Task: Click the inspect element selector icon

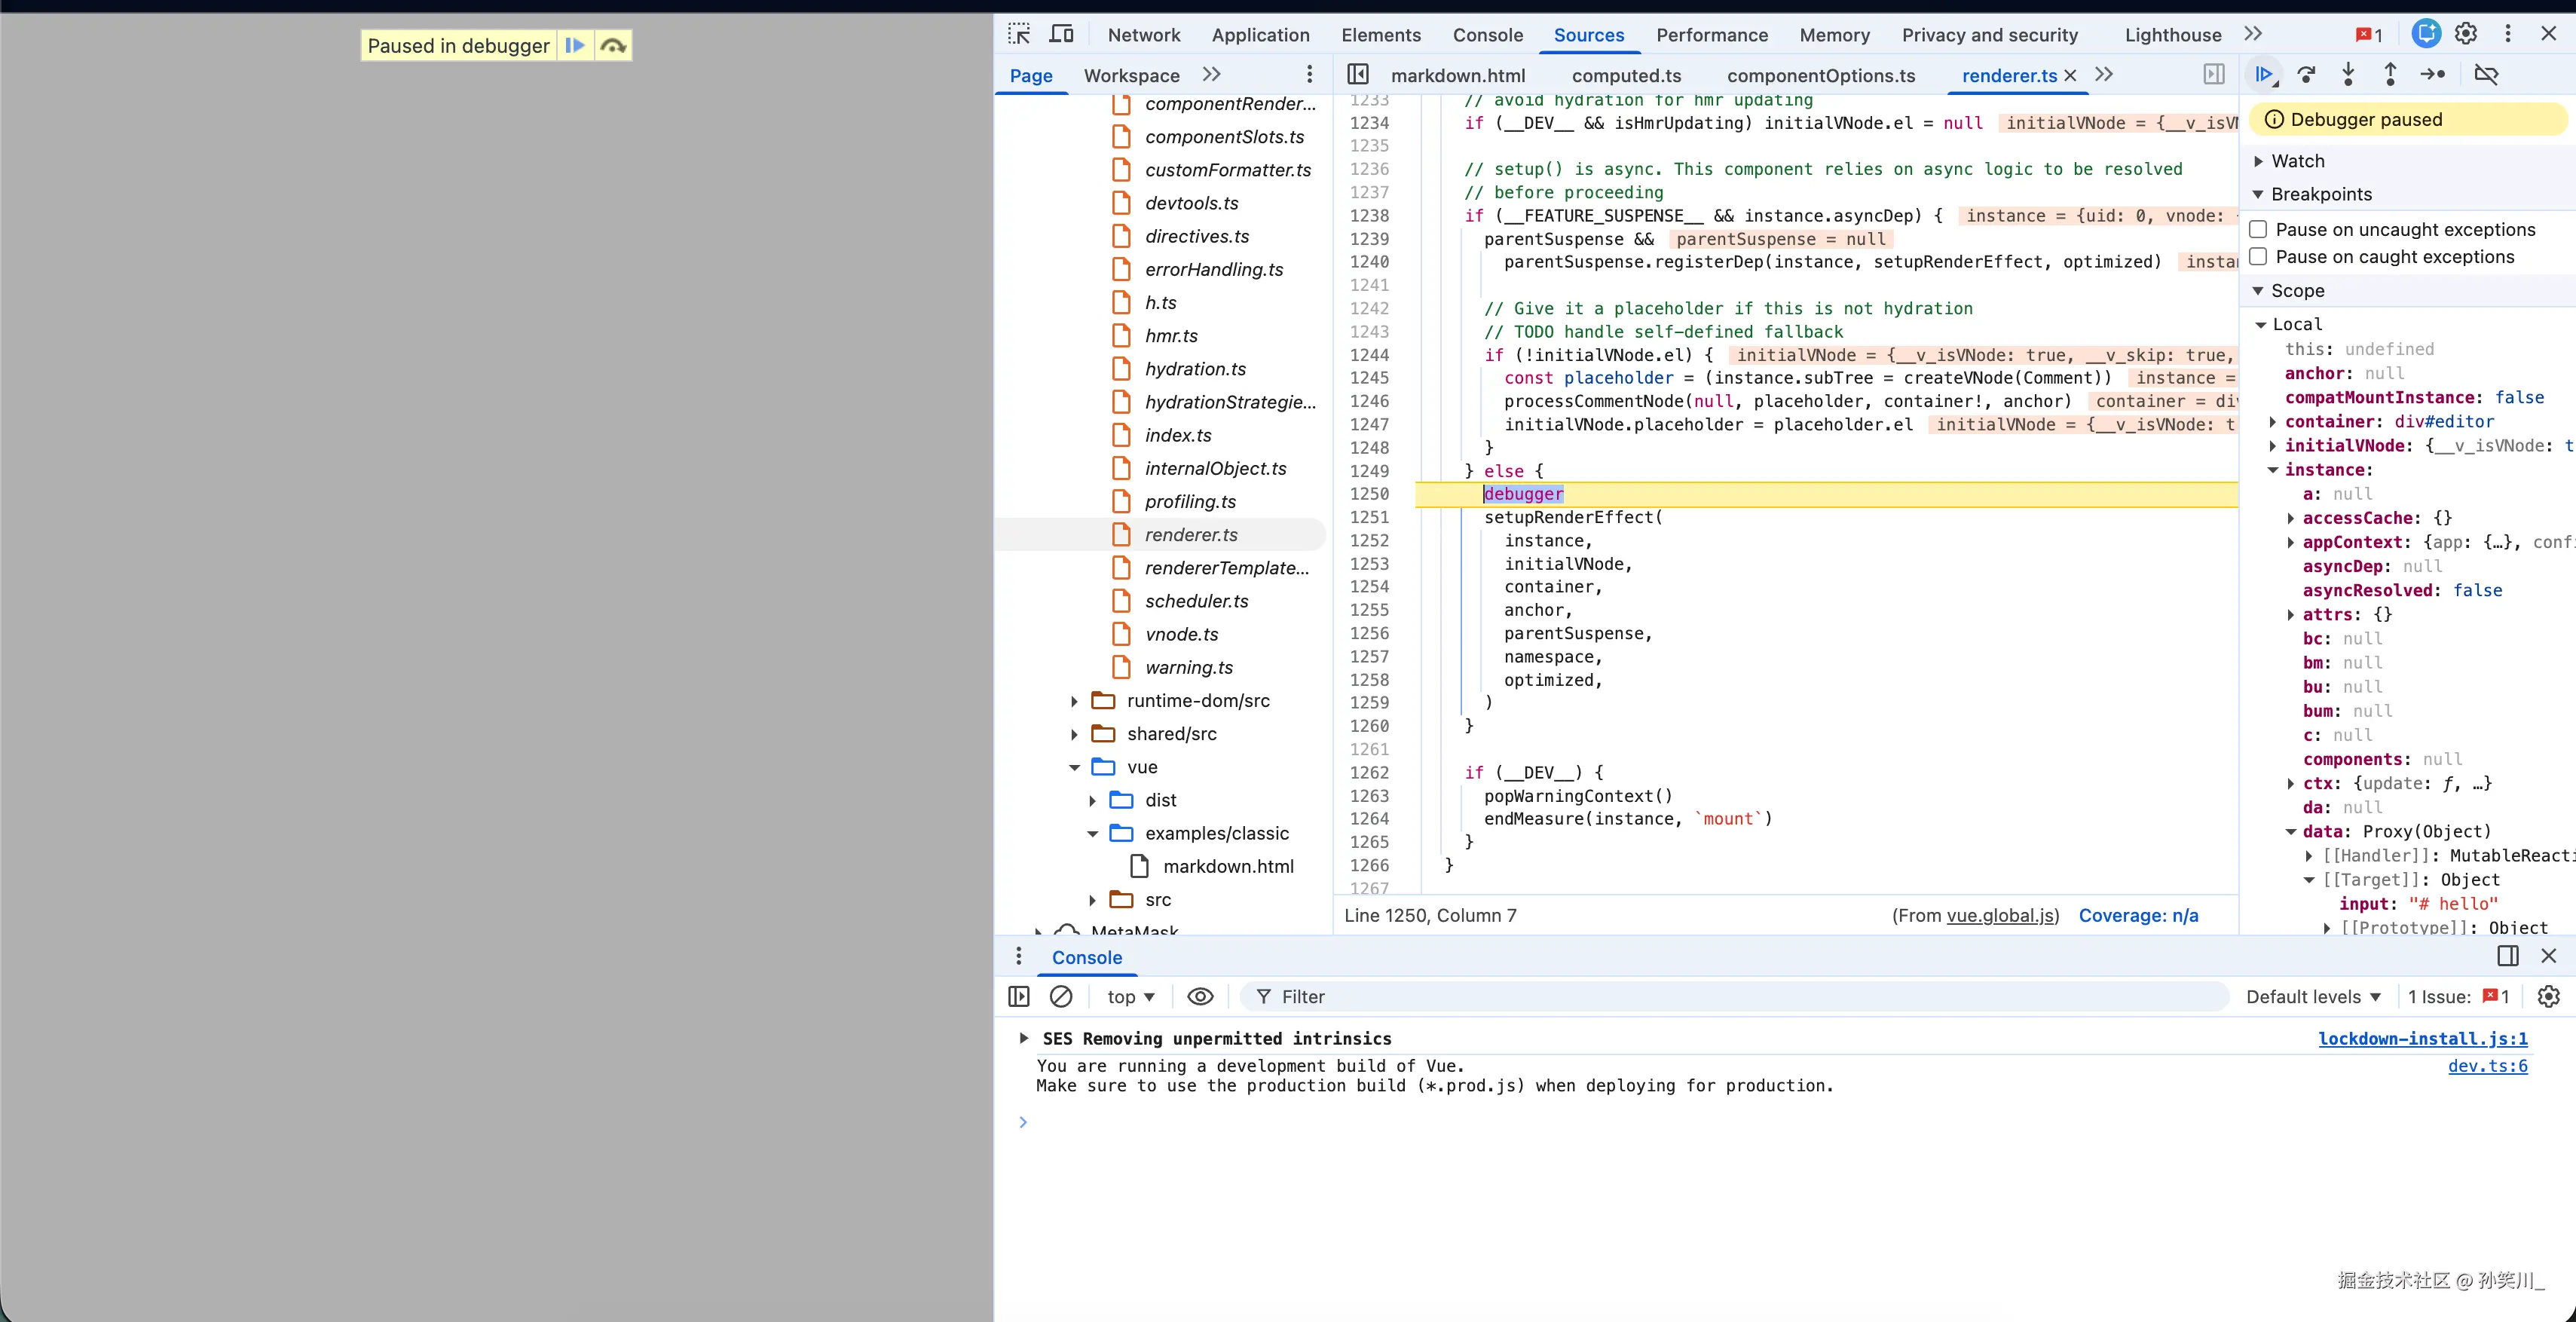Action: pos(1019,34)
